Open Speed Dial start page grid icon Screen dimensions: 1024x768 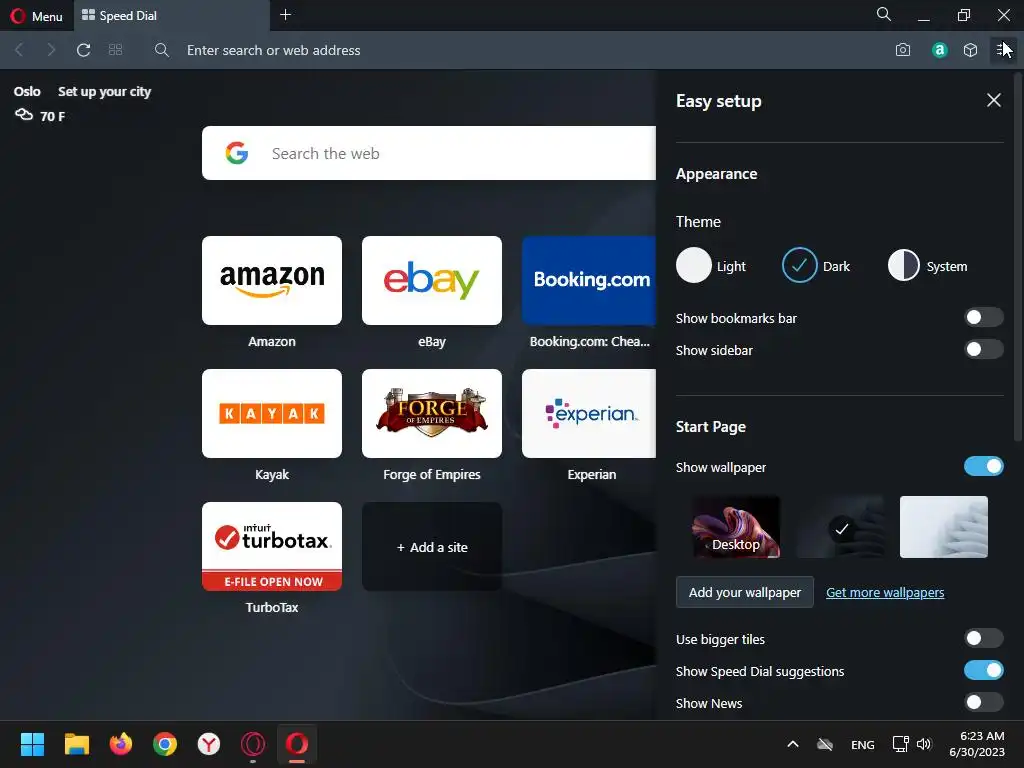[x=116, y=50]
